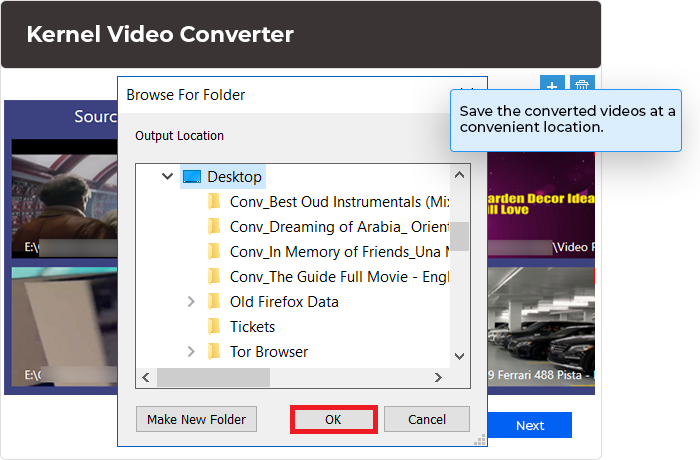Expand the Tor Browser folder
This screenshot has width=700, height=460.
pyautogui.click(x=191, y=352)
